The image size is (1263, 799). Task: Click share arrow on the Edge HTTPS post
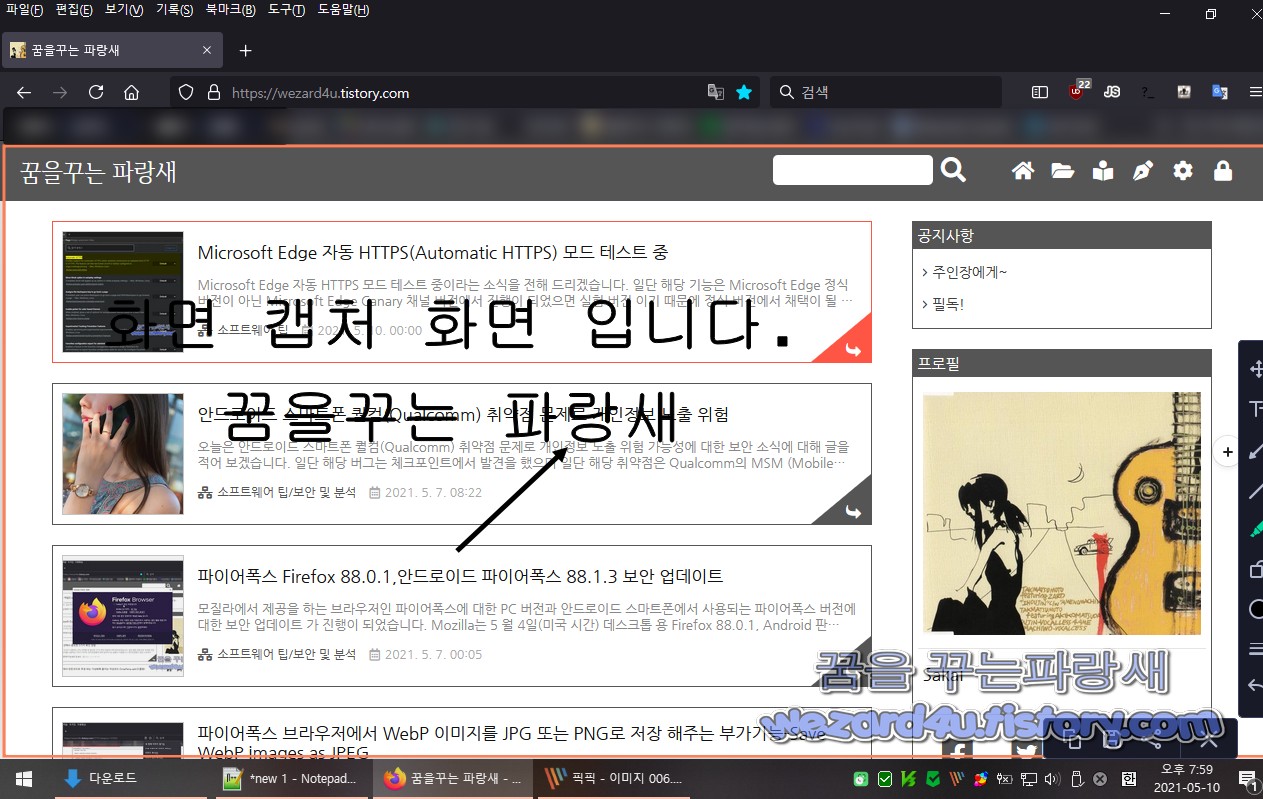coord(852,349)
